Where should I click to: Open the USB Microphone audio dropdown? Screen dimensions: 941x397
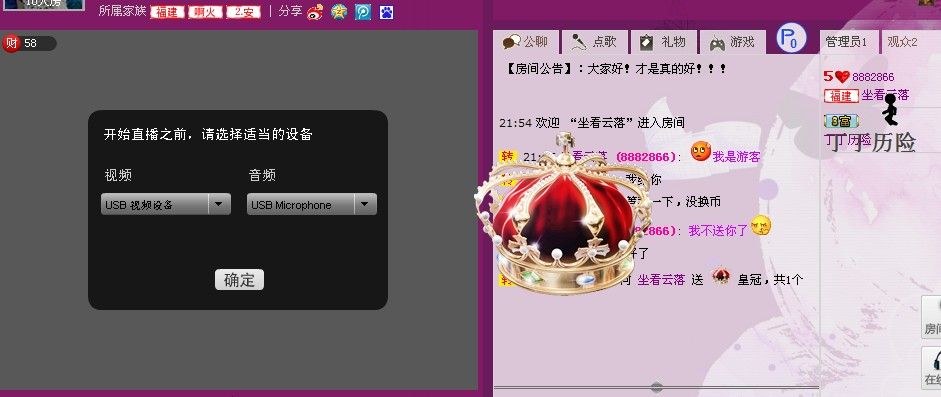click(x=312, y=204)
